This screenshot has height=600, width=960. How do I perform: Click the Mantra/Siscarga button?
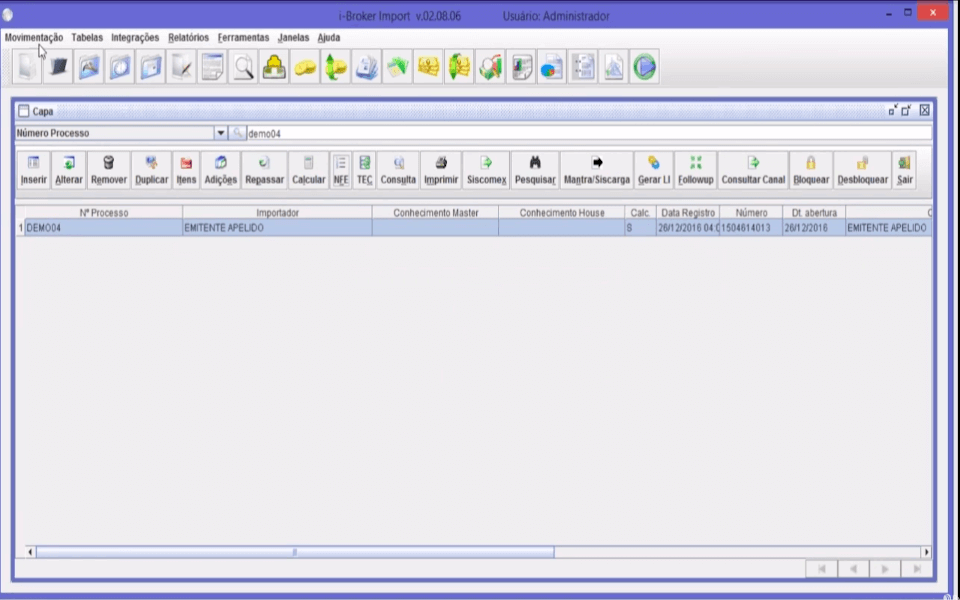coord(597,170)
